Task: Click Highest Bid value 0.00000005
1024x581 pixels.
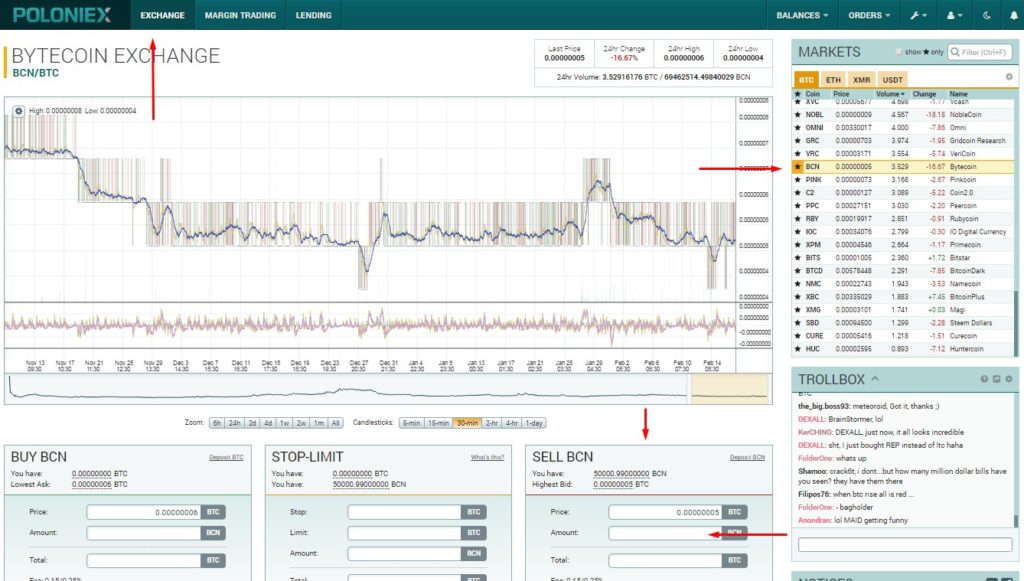Action: [613, 484]
